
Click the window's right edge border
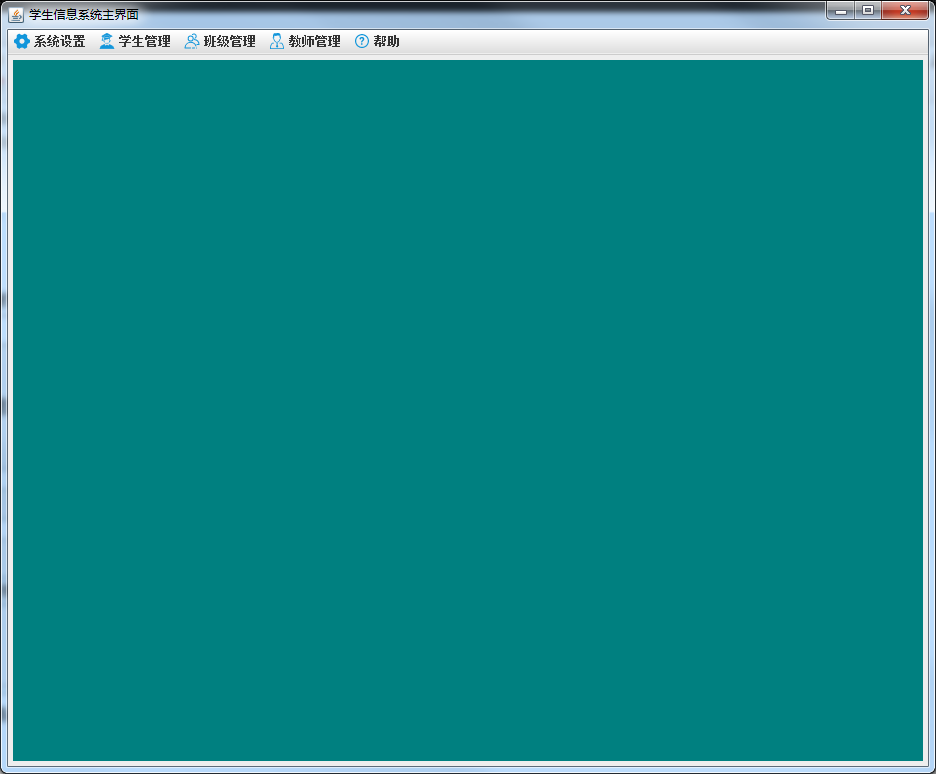(932, 400)
